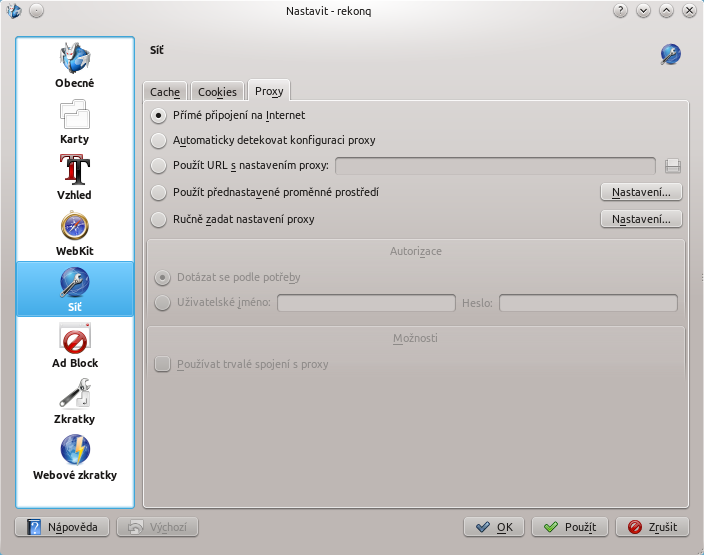
Task: Switch to the Cookies tab
Action: coord(217,92)
